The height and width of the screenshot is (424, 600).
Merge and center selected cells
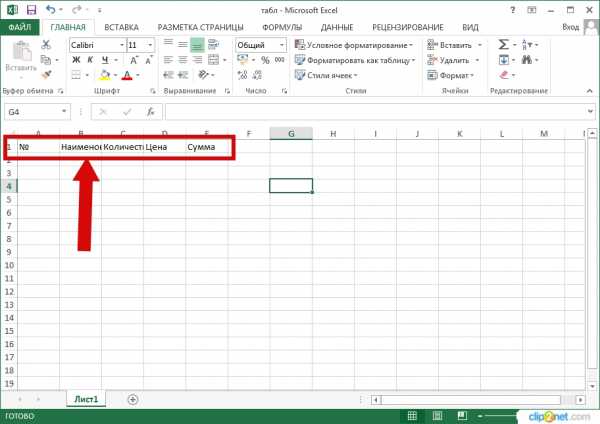(214, 60)
